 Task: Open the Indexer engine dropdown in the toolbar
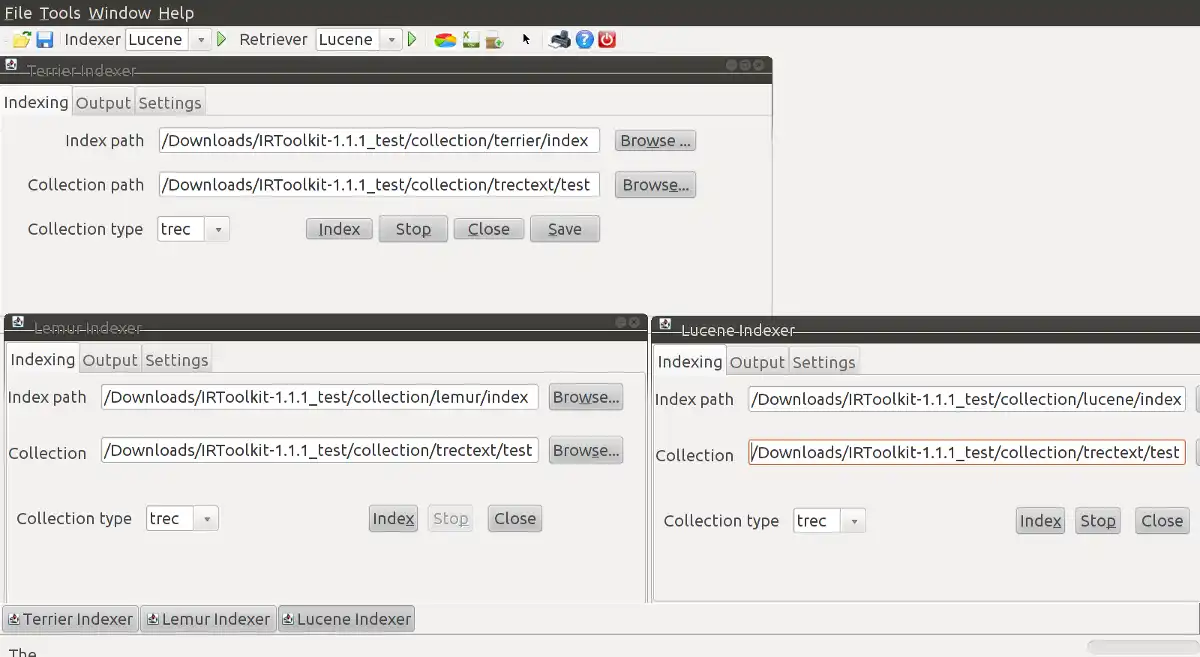click(200, 40)
